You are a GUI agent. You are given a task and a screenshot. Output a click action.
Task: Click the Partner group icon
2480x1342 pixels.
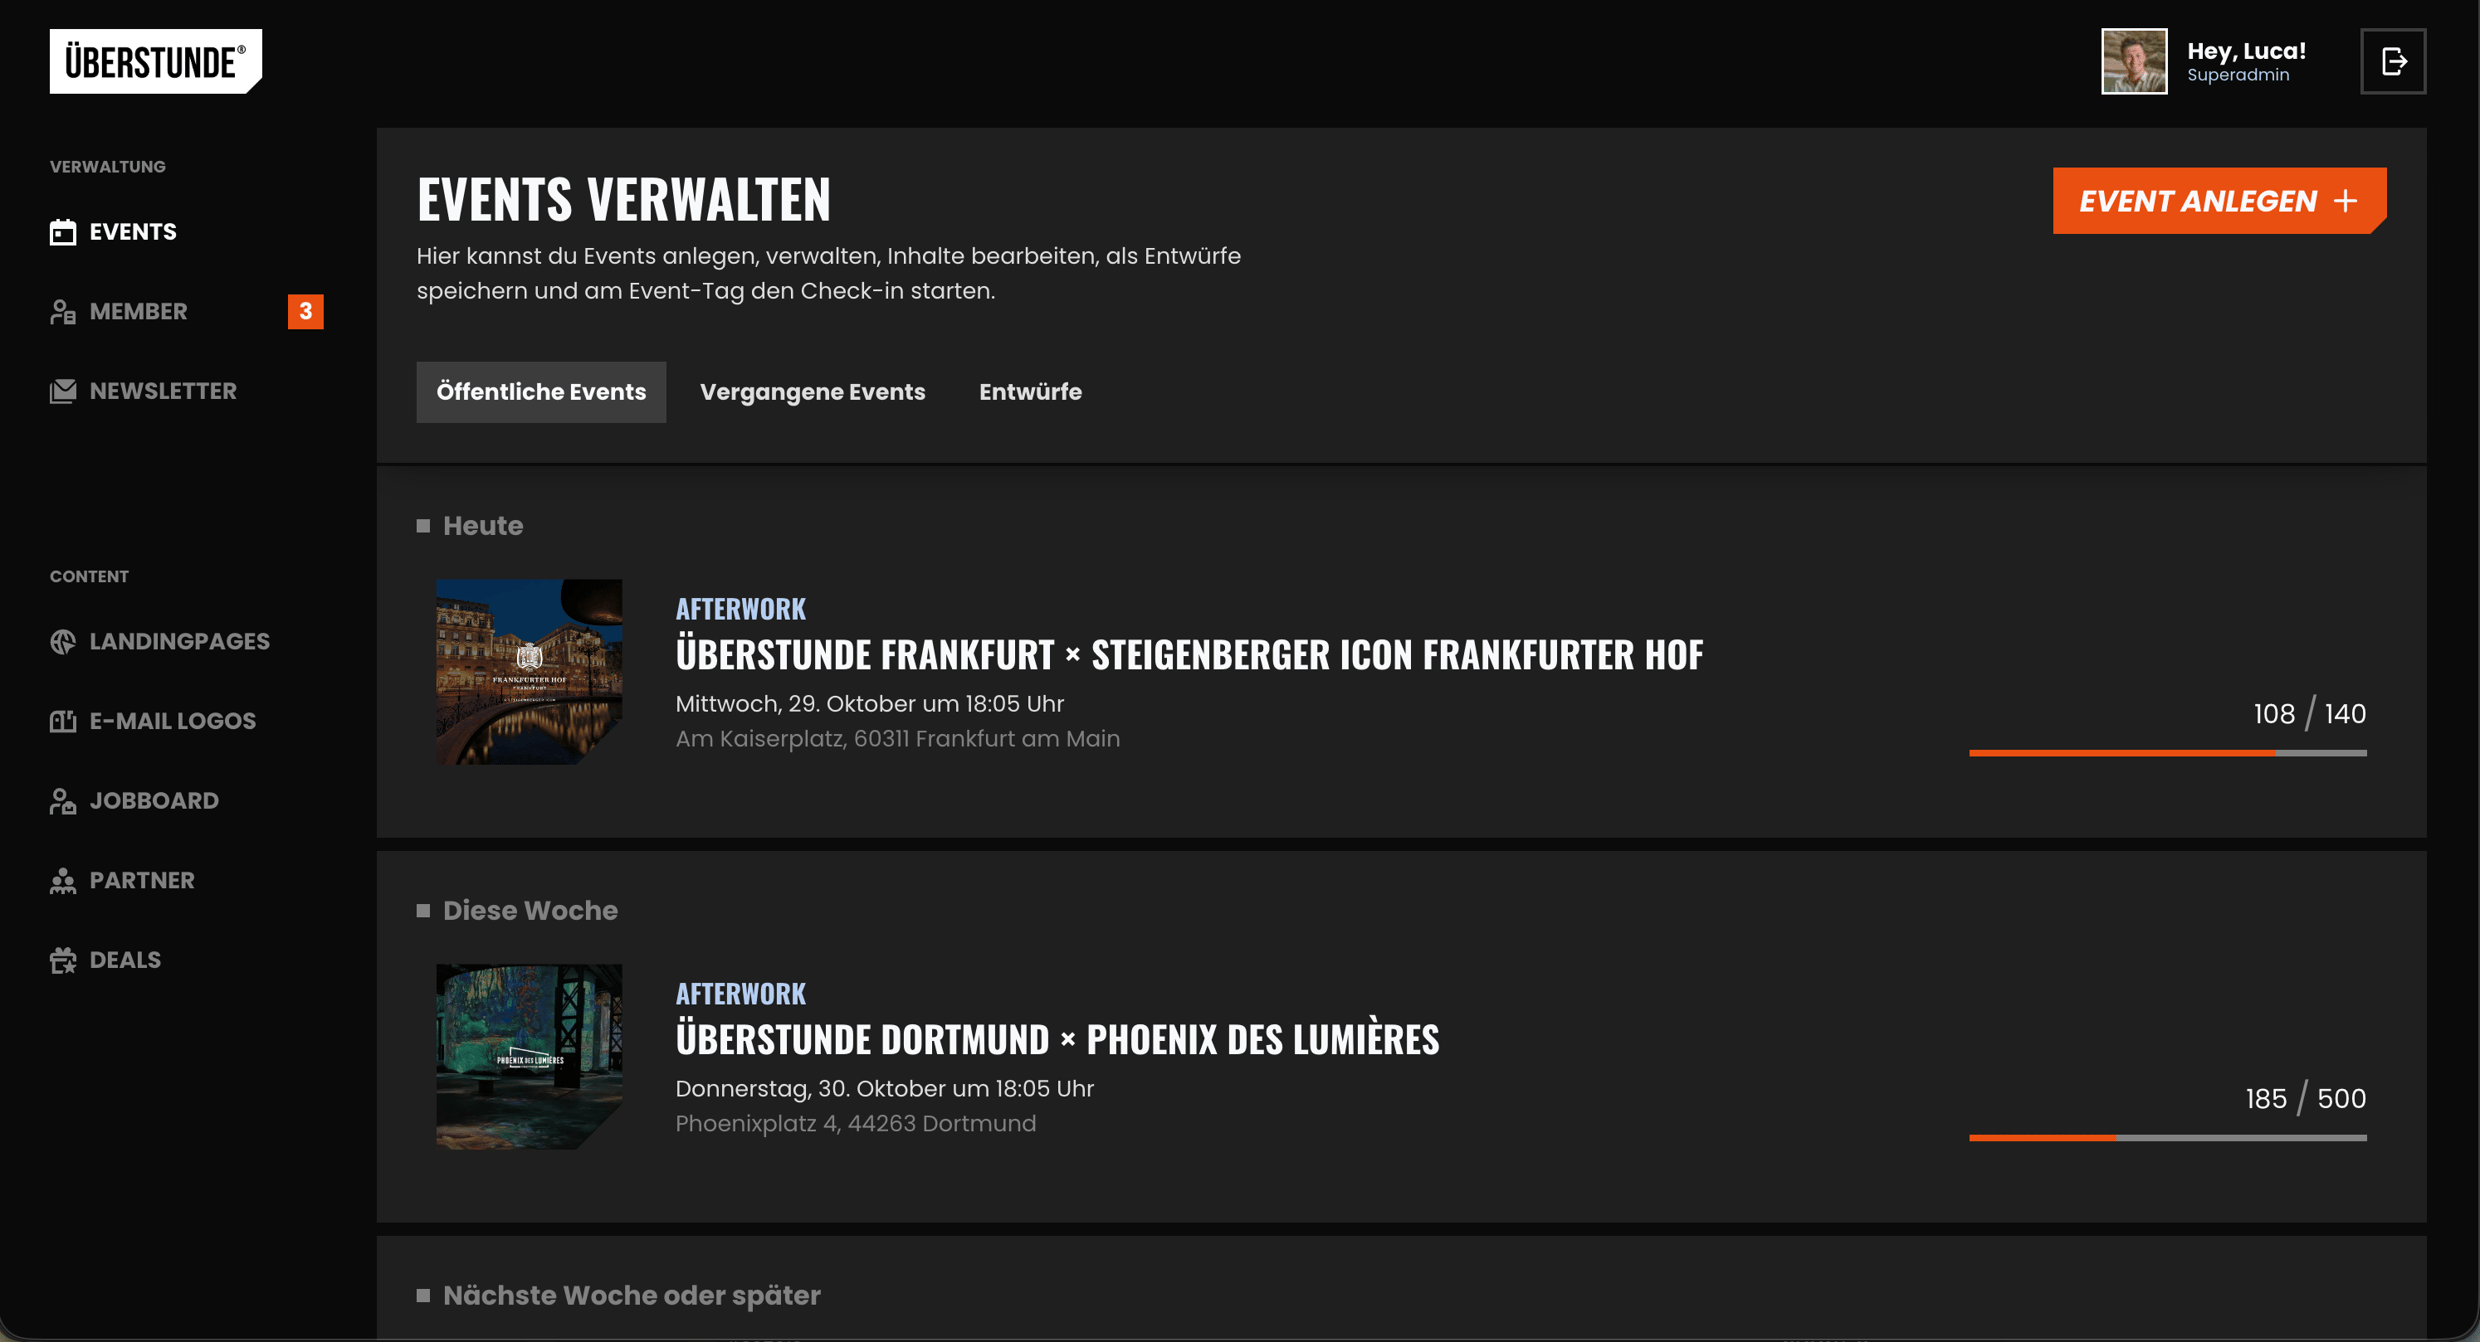[x=63, y=880]
